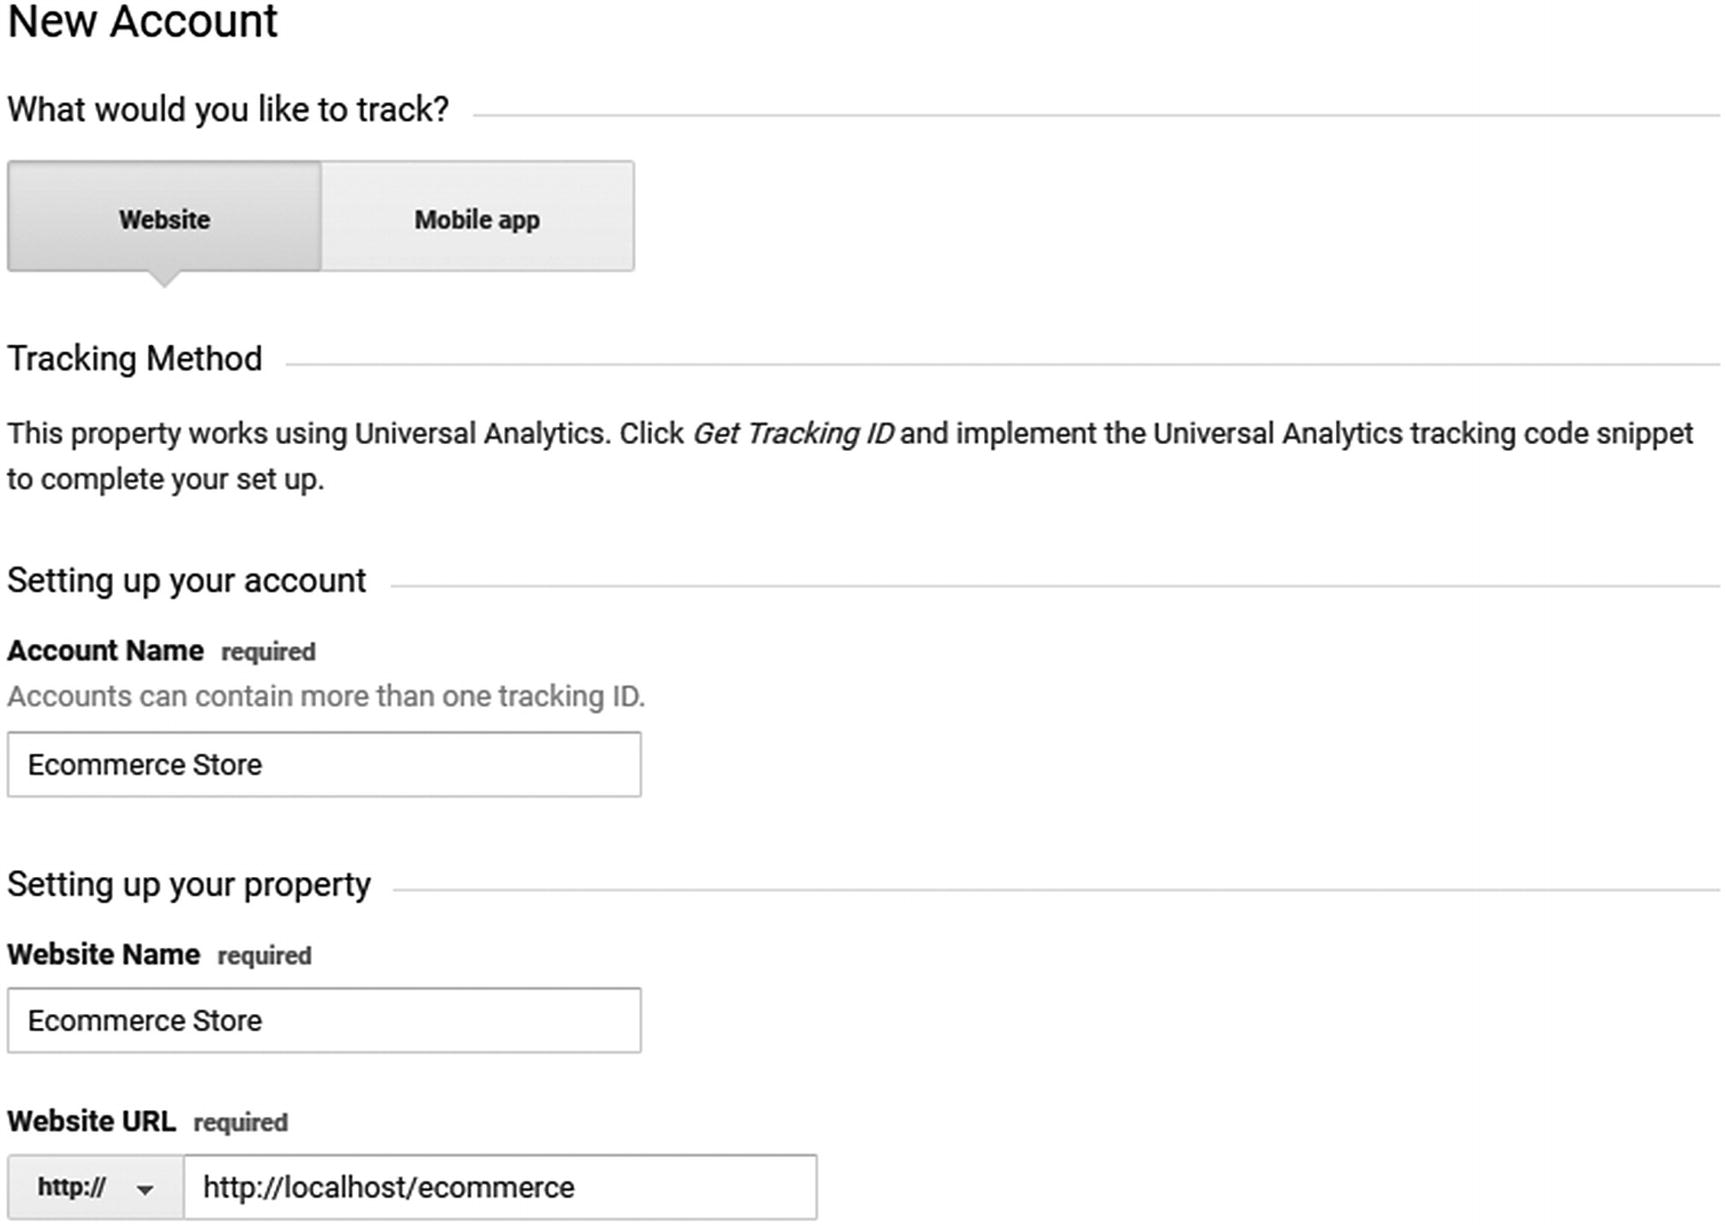Click the "What would you like to track?" heading
The height and width of the screenshot is (1225, 1725).
click(x=228, y=109)
